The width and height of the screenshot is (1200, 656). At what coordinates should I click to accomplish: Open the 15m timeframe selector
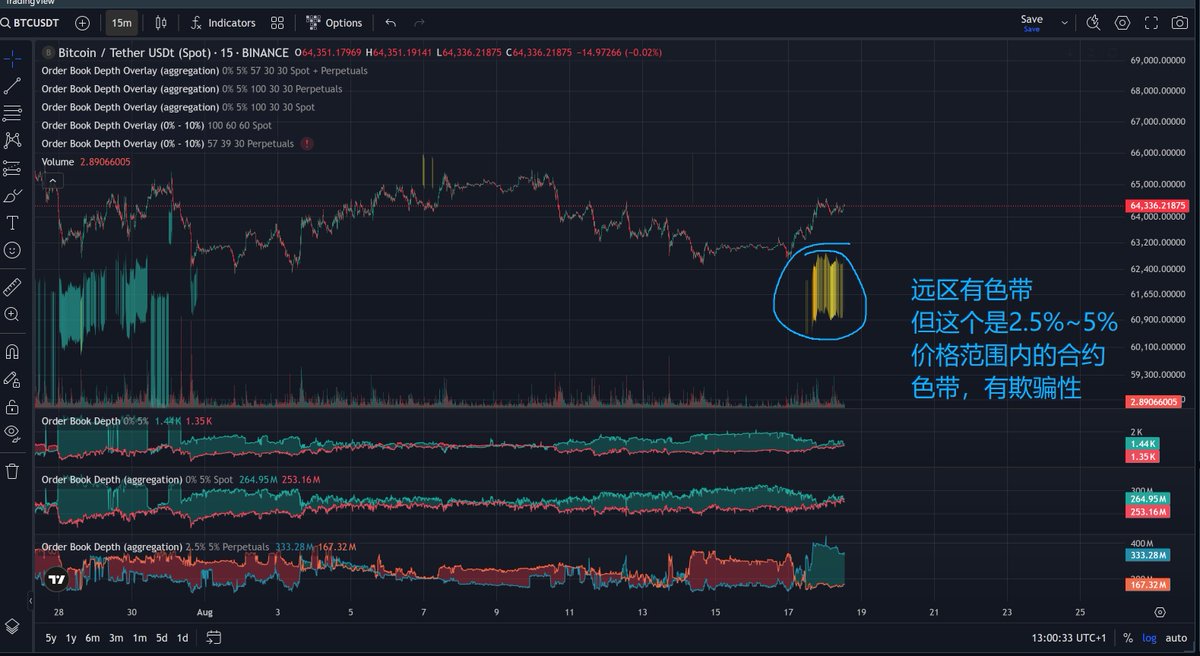pyautogui.click(x=122, y=22)
